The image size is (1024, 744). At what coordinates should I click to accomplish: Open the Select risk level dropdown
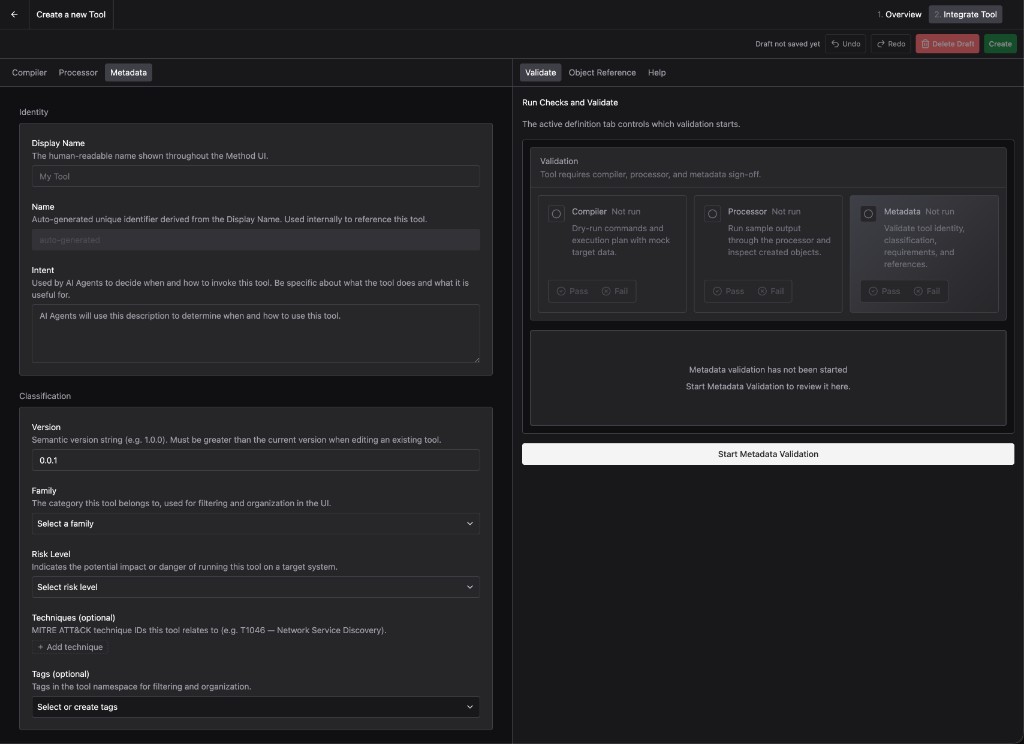[x=255, y=587]
